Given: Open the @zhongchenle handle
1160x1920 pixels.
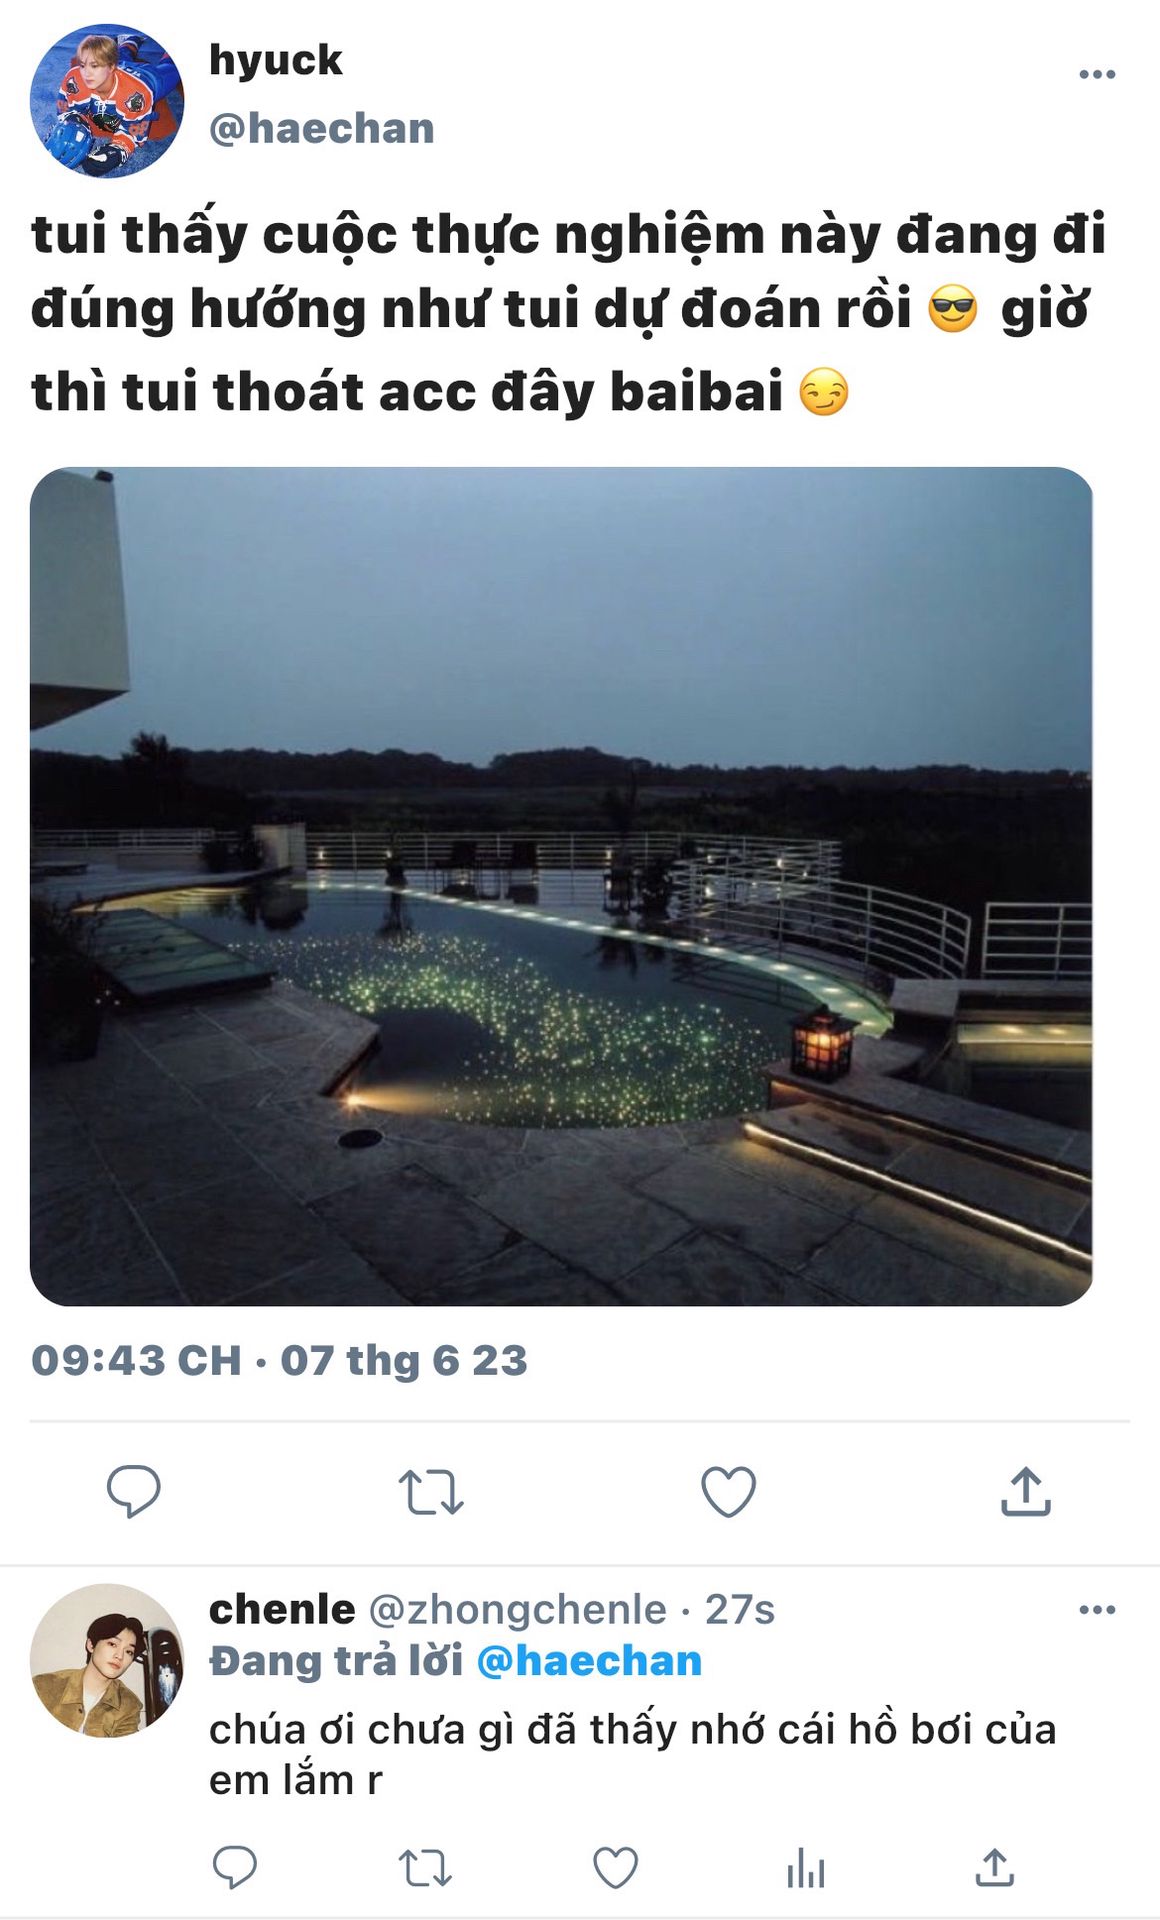Looking at the screenshot, I should tap(517, 1610).
